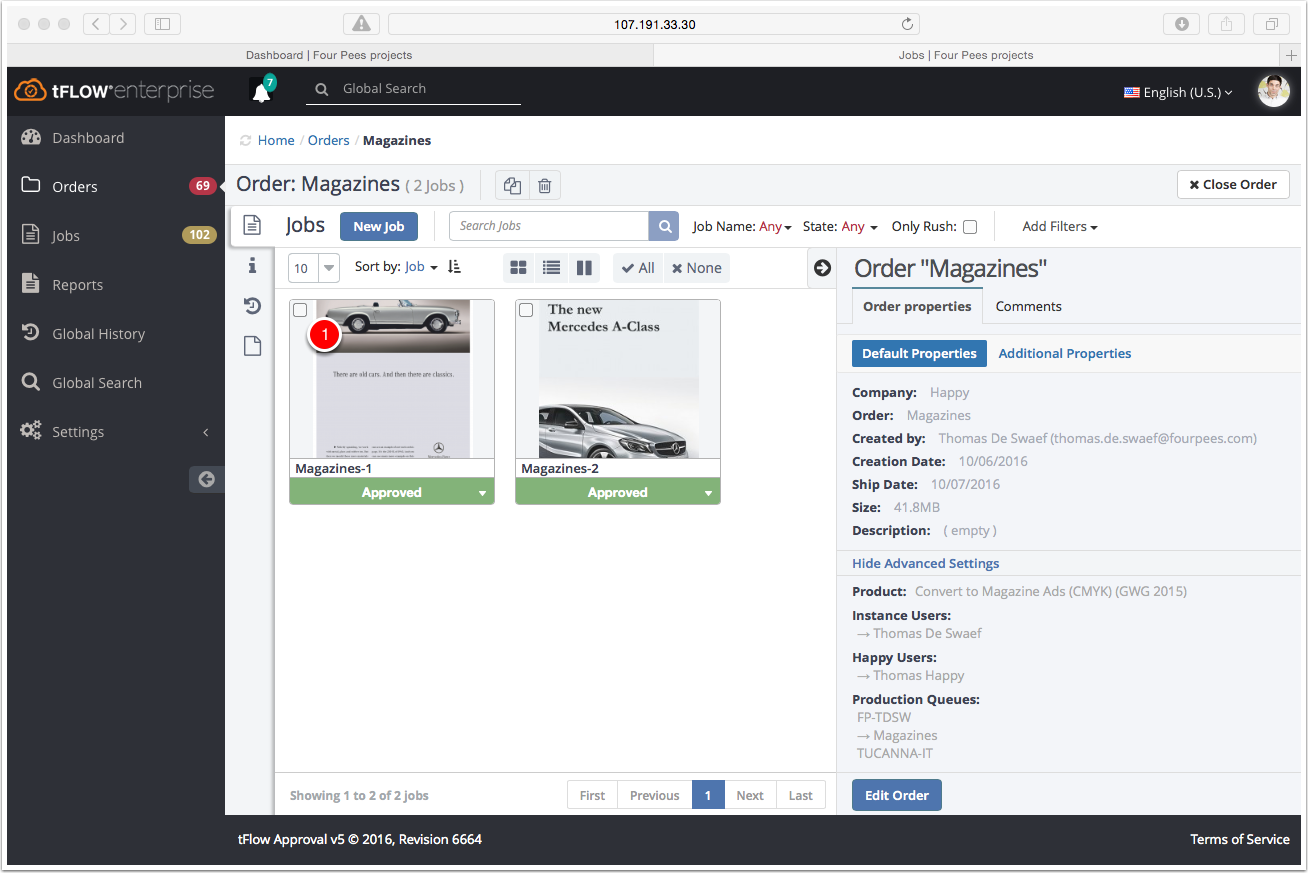Screen dimensions: 1308x873
Task: Open Magazines-1 Approved status dropdown arrow
Action: click(x=482, y=493)
